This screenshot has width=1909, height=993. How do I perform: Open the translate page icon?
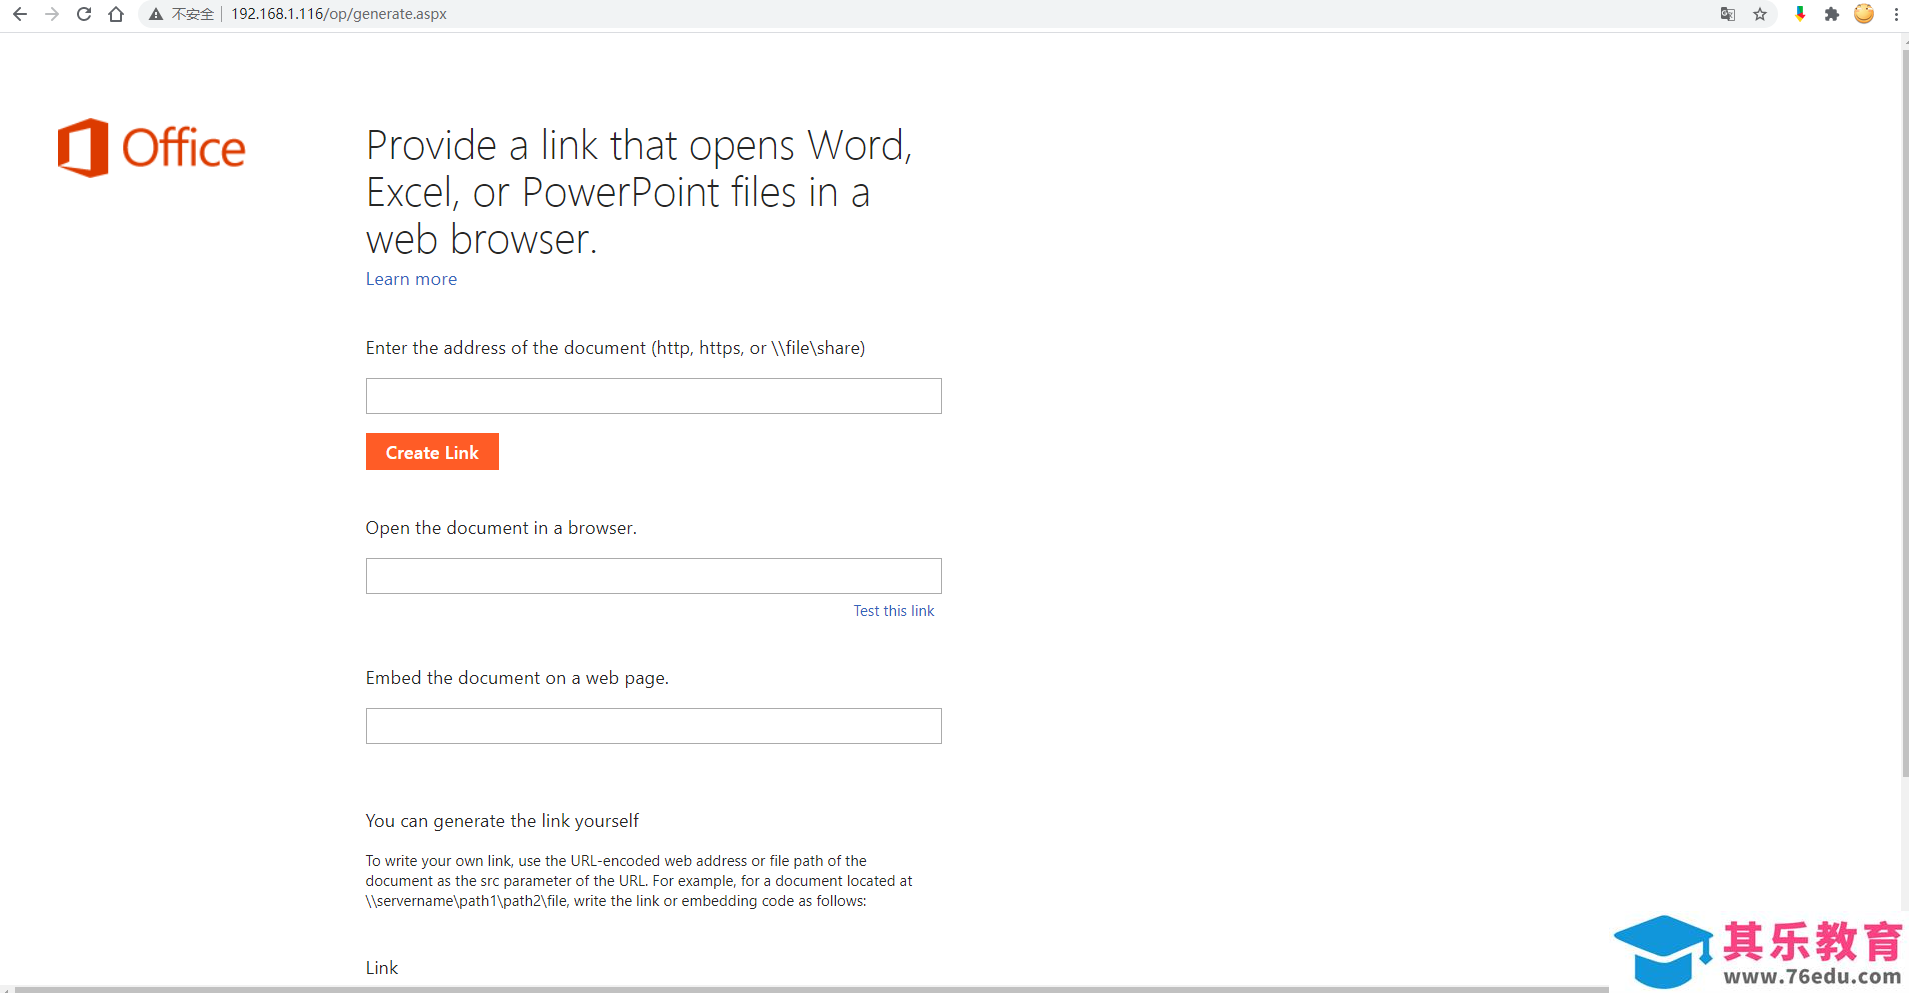pyautogui.click(x=1728, y=14)
